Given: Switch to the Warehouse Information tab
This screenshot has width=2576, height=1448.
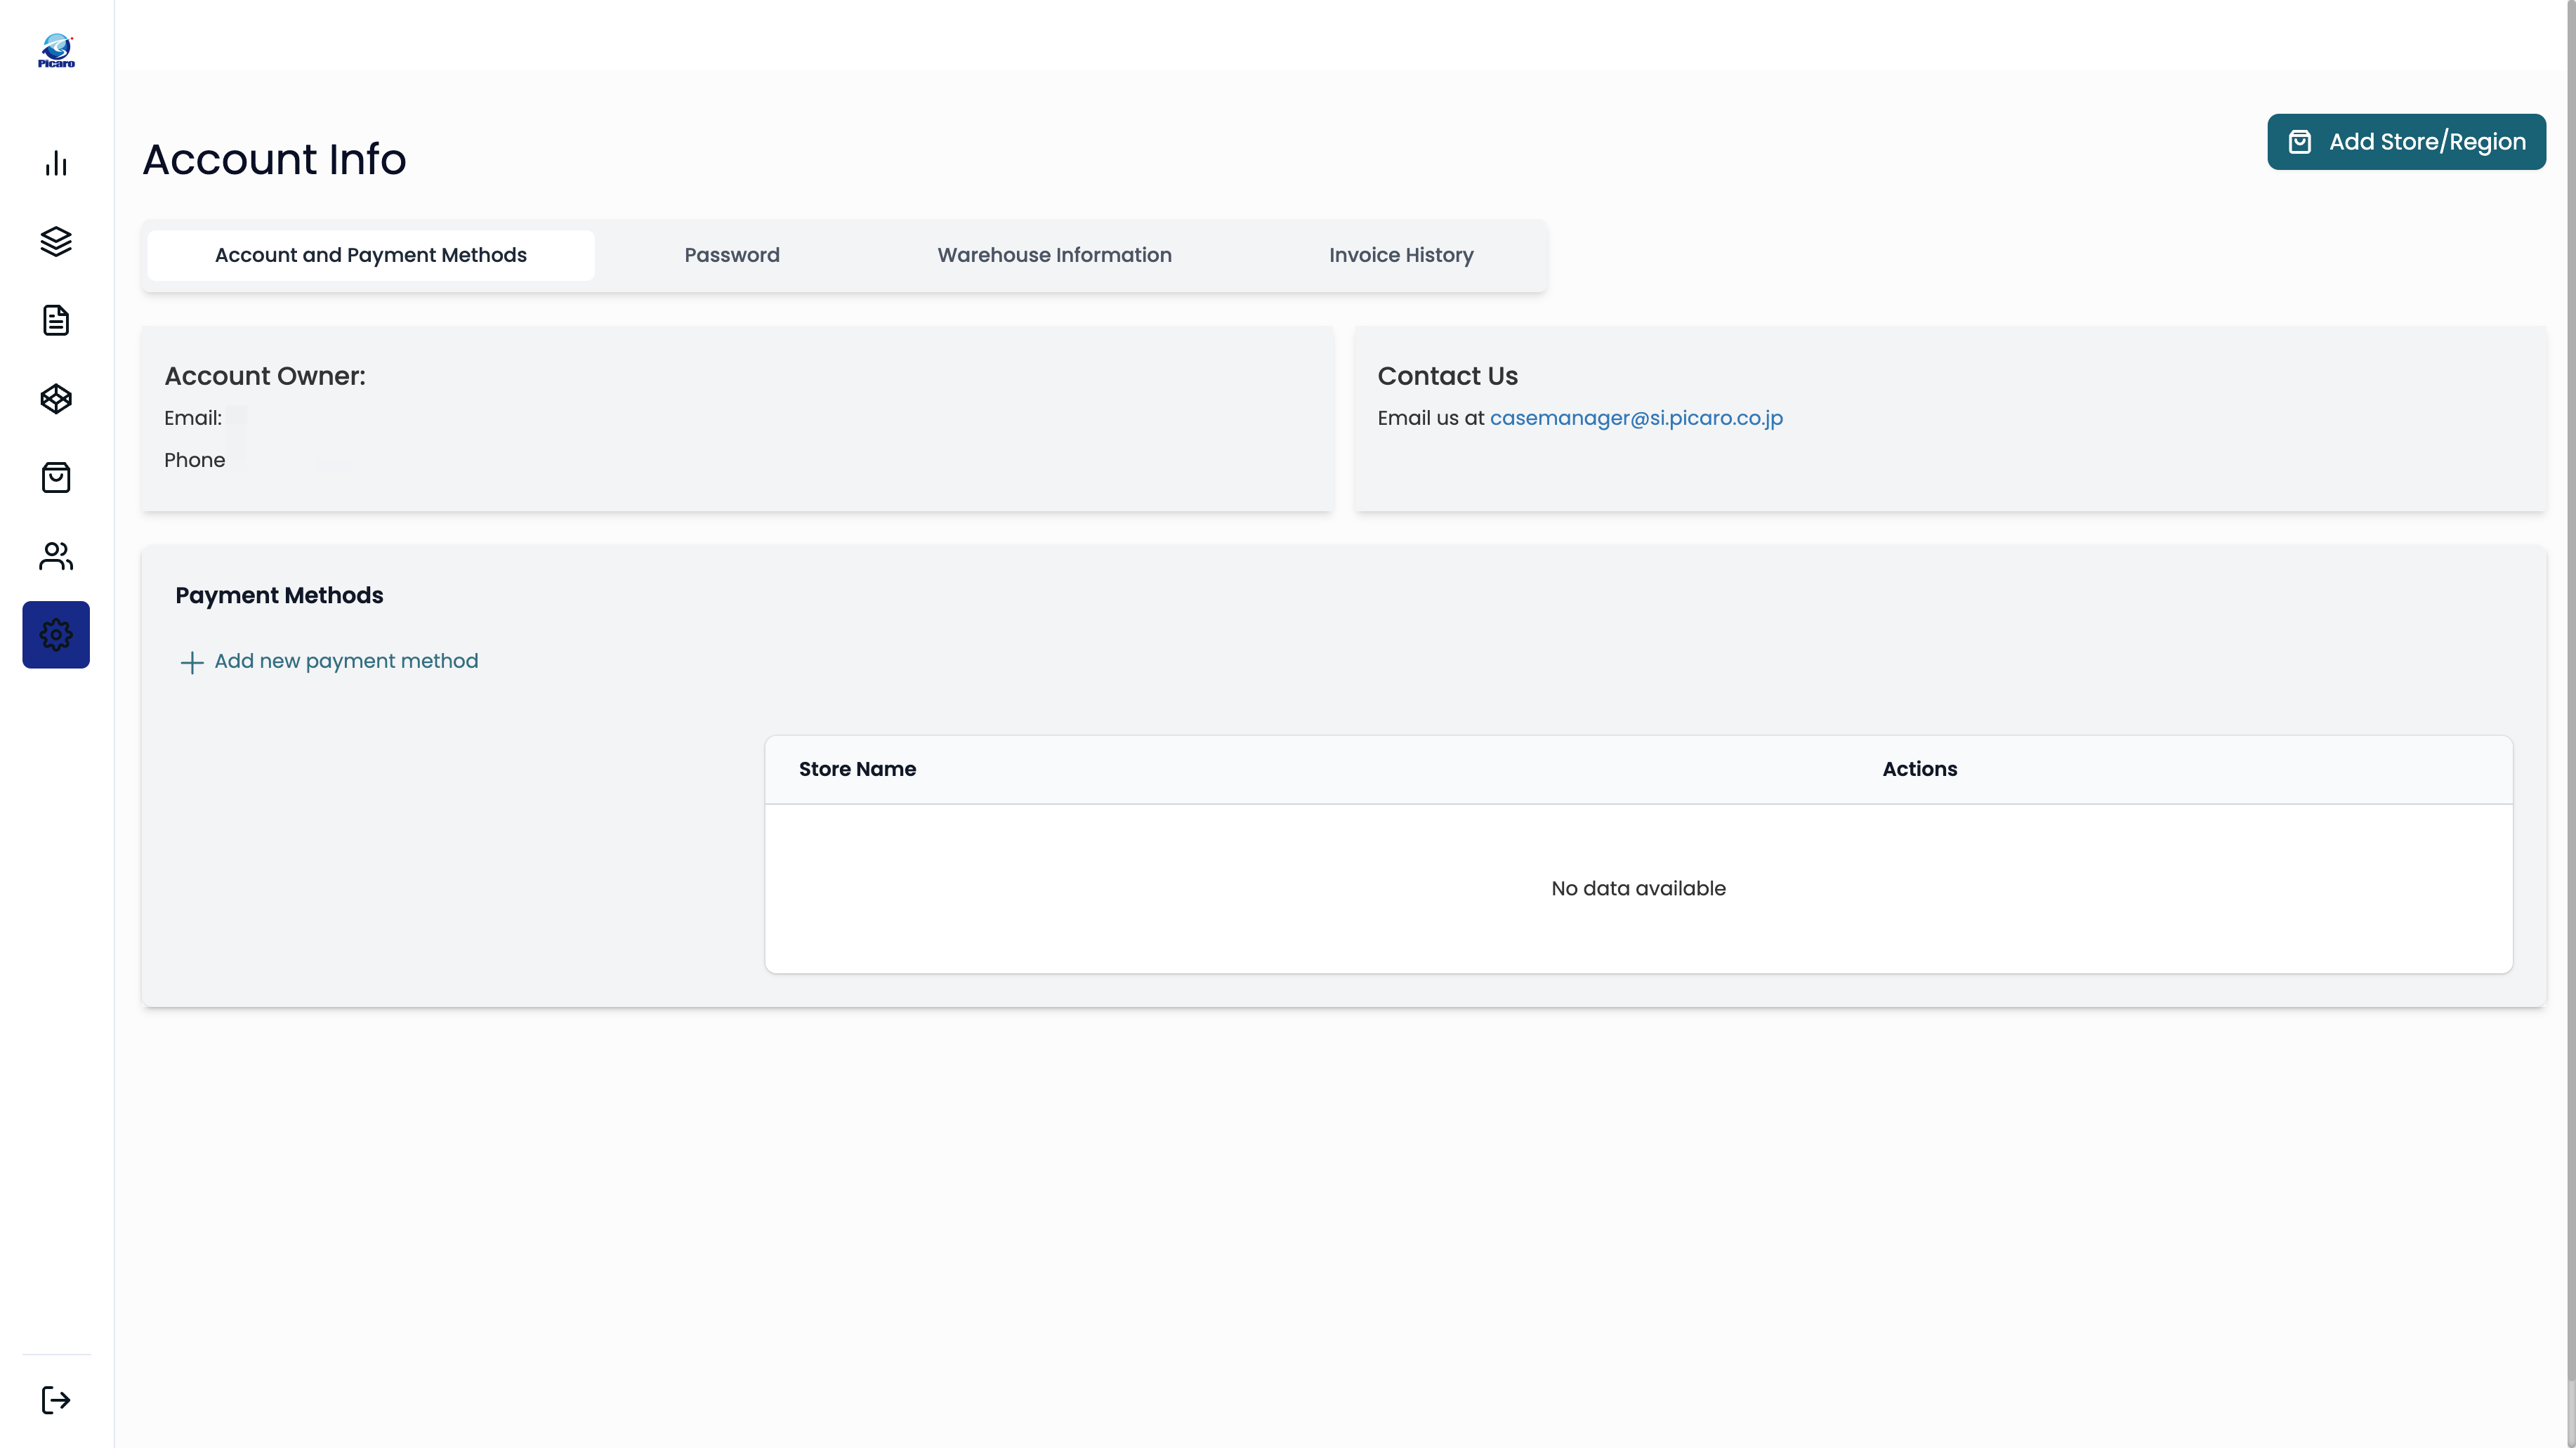Looking at the screenshot, I should 1054,255.
